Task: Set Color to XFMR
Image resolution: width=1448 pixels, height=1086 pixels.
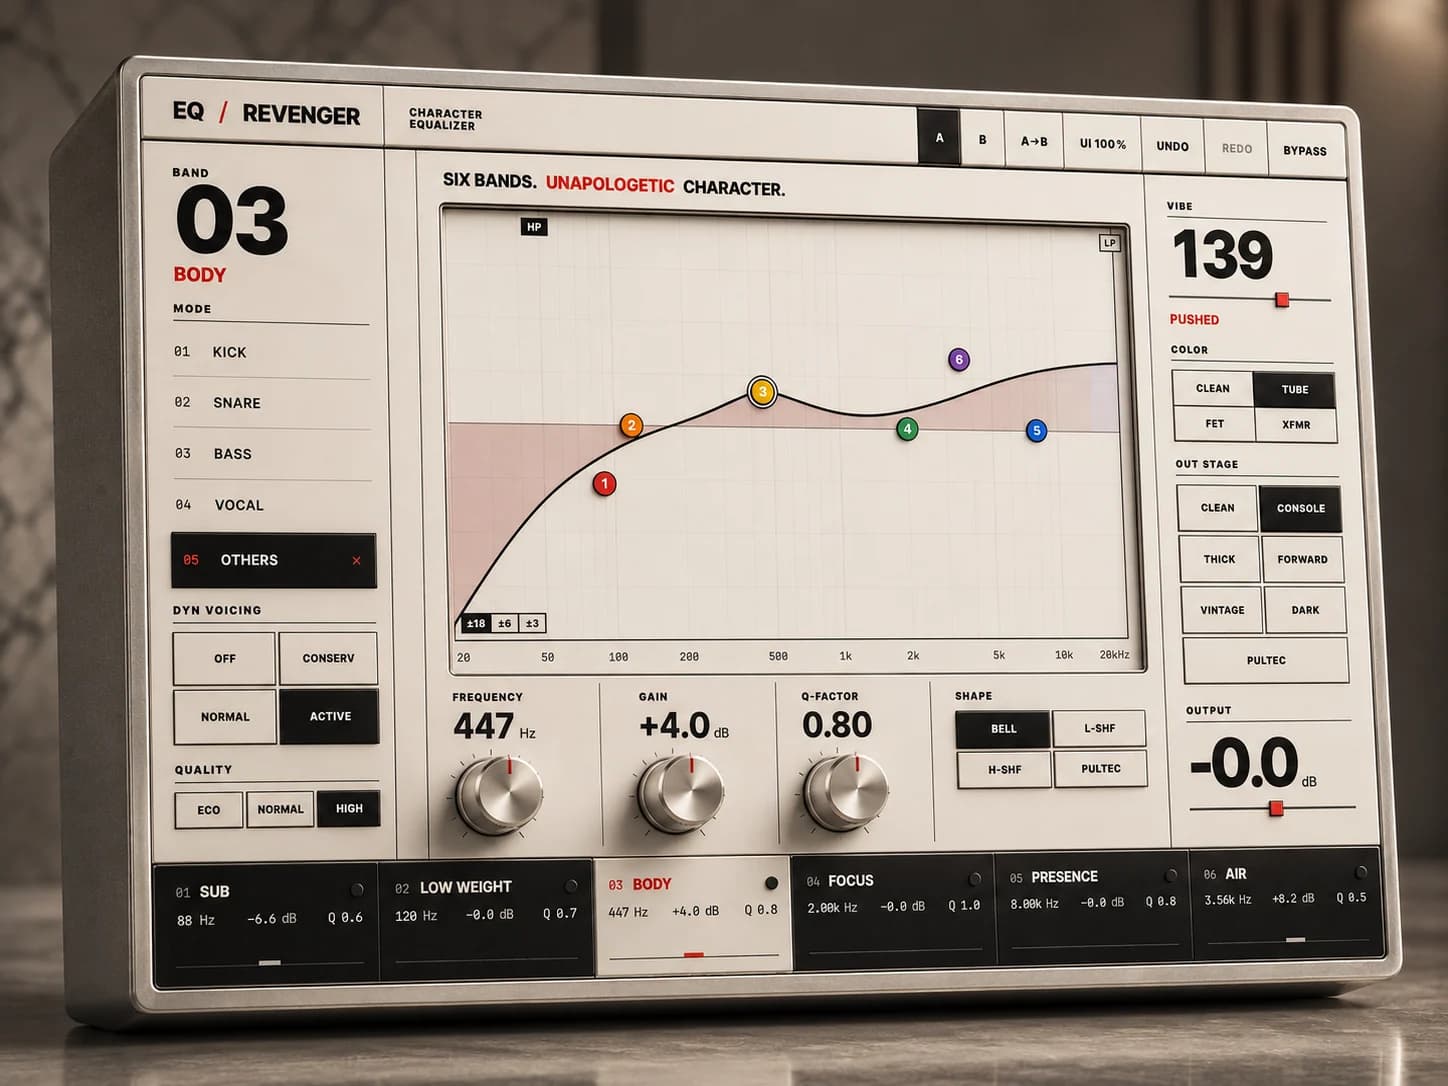Action: 1296,425
